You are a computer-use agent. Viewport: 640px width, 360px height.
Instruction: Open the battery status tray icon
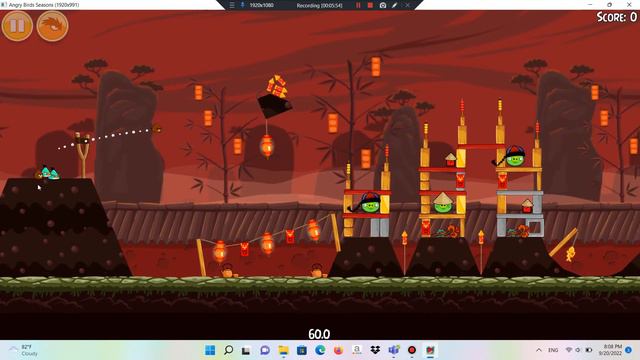point(589,350)
